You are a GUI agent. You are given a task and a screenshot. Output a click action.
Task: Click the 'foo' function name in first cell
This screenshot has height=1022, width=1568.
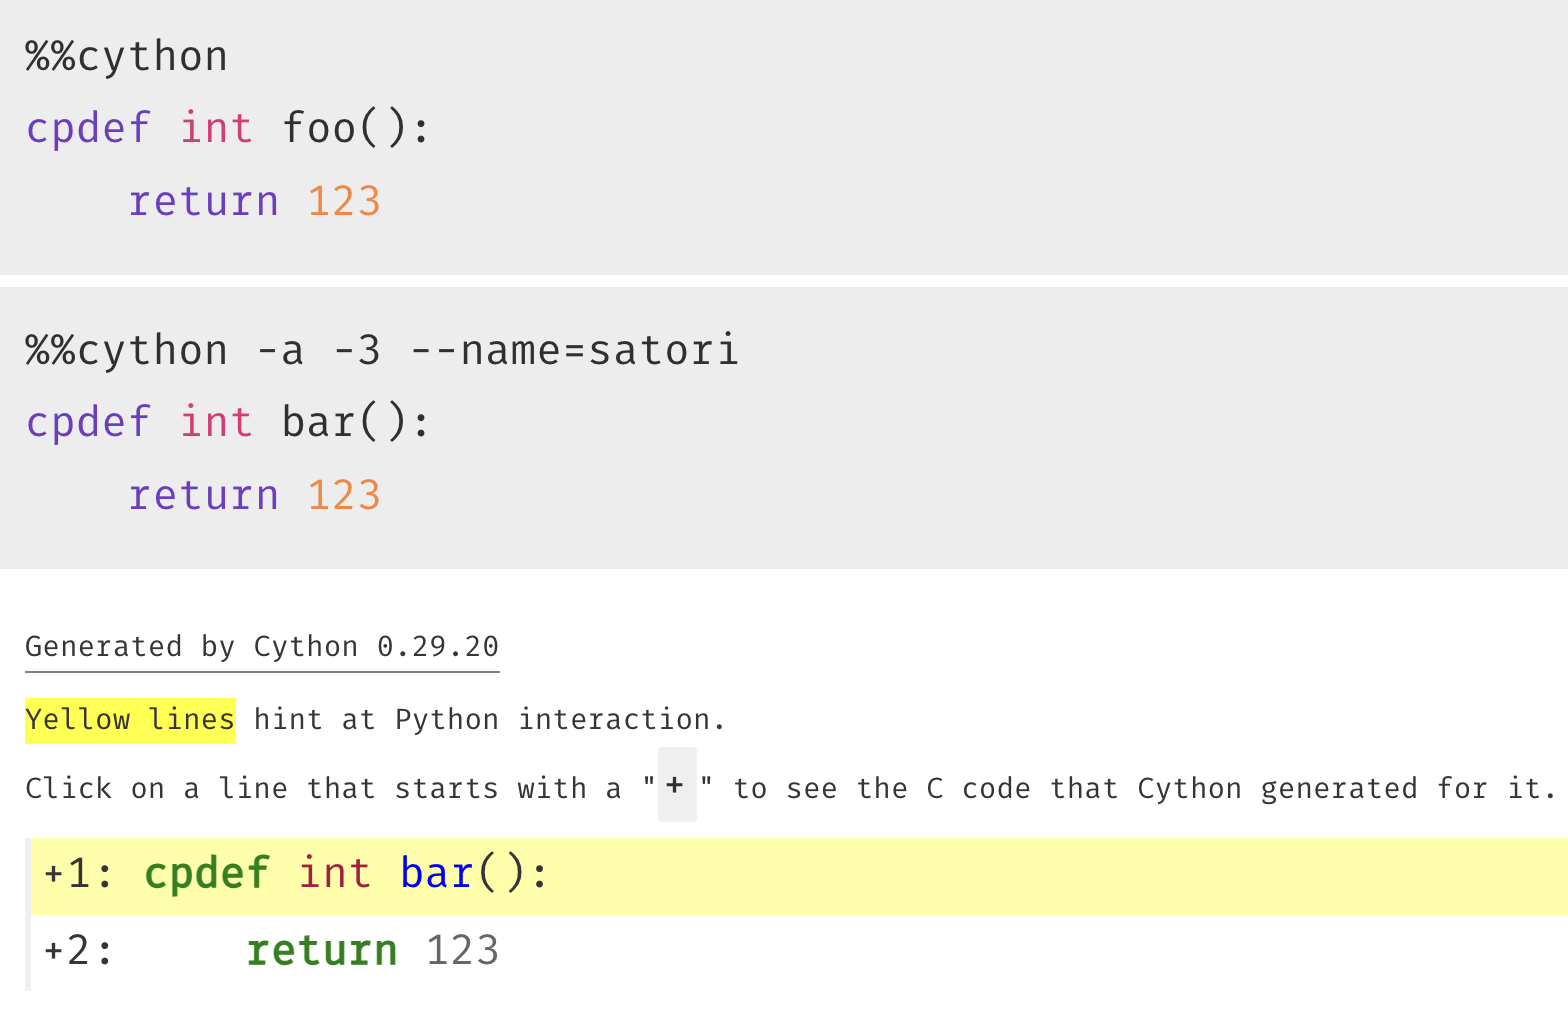pos(319,129)
